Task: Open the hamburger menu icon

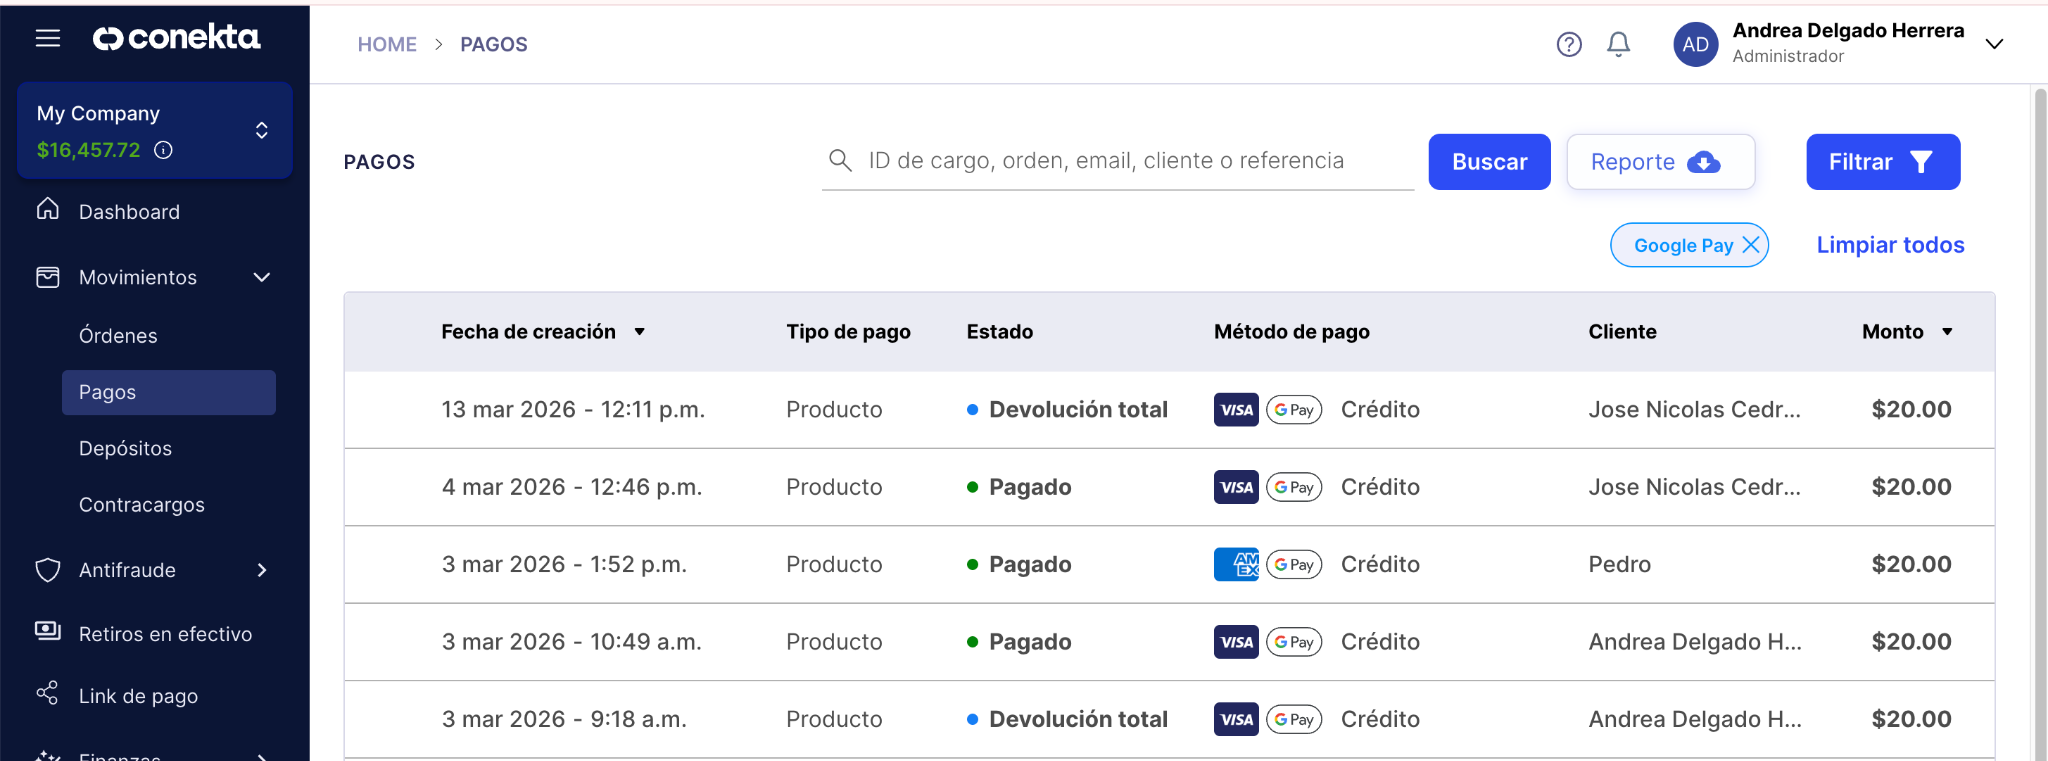Action: click(48, 38)
